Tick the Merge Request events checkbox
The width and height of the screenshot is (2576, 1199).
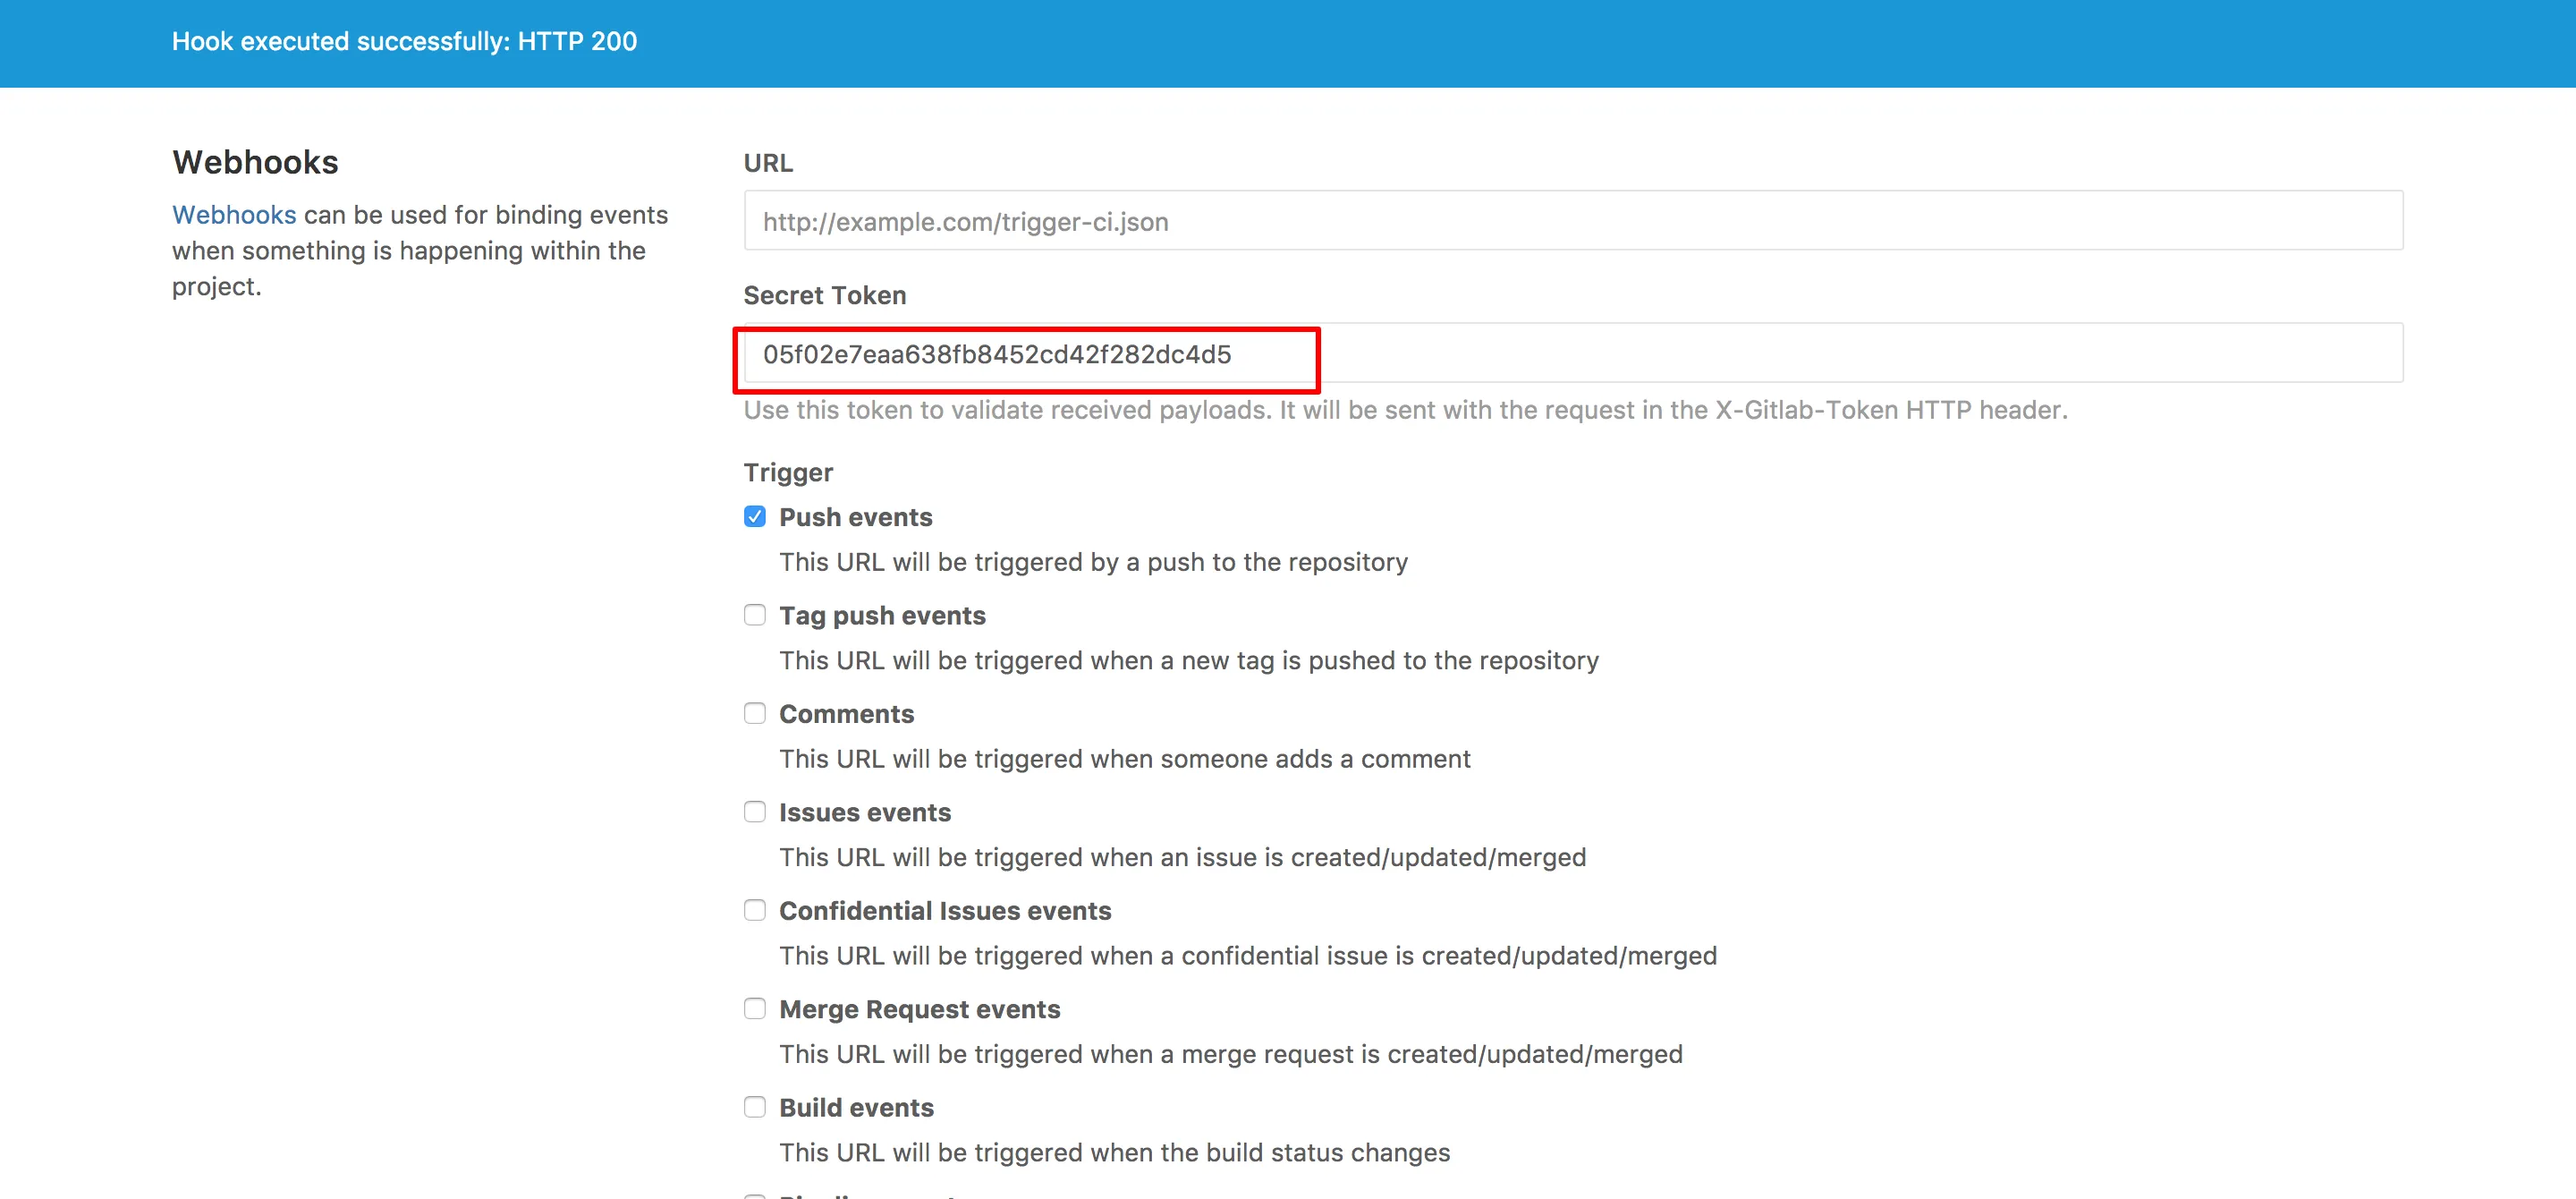(x=755, y=1009)
